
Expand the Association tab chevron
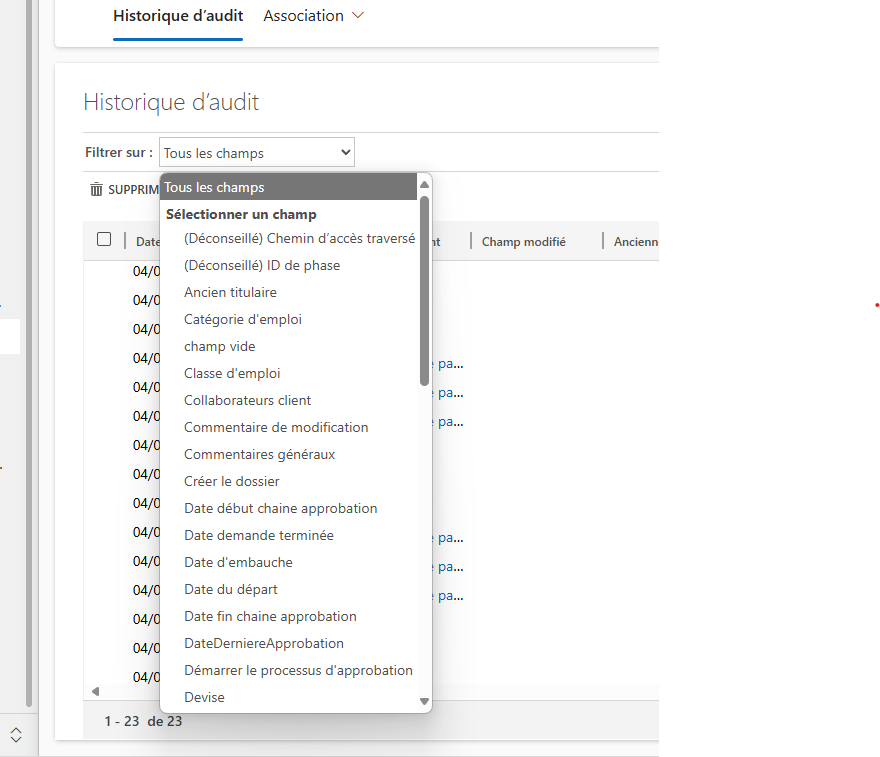pyautogui.click(x=359, y=16)
